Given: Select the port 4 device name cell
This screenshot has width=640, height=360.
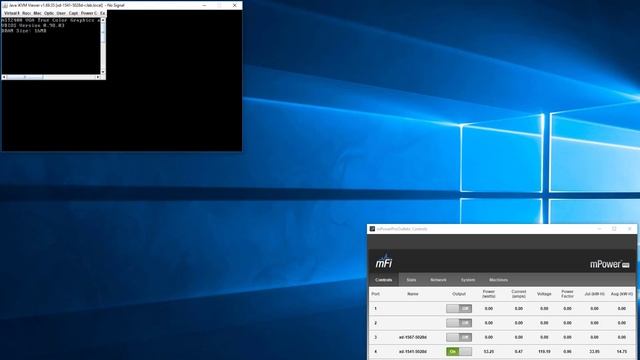Looking at the screenshot, I should pyautogui.click(x=413, y=351).
